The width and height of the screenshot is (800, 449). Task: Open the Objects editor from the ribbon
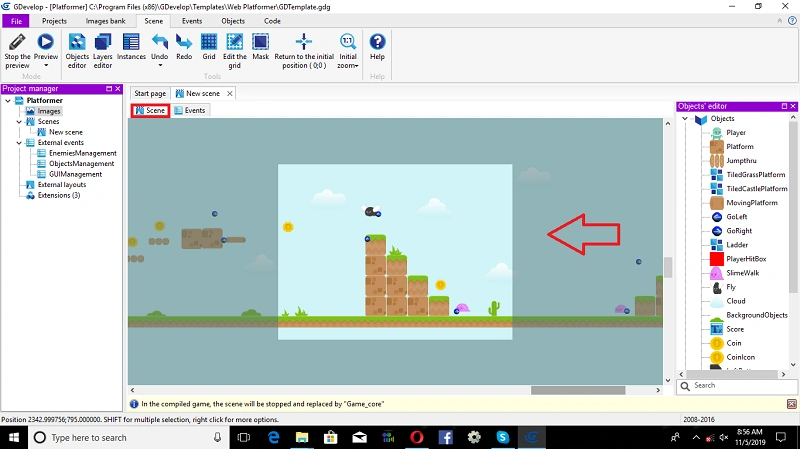coord(77,50)
